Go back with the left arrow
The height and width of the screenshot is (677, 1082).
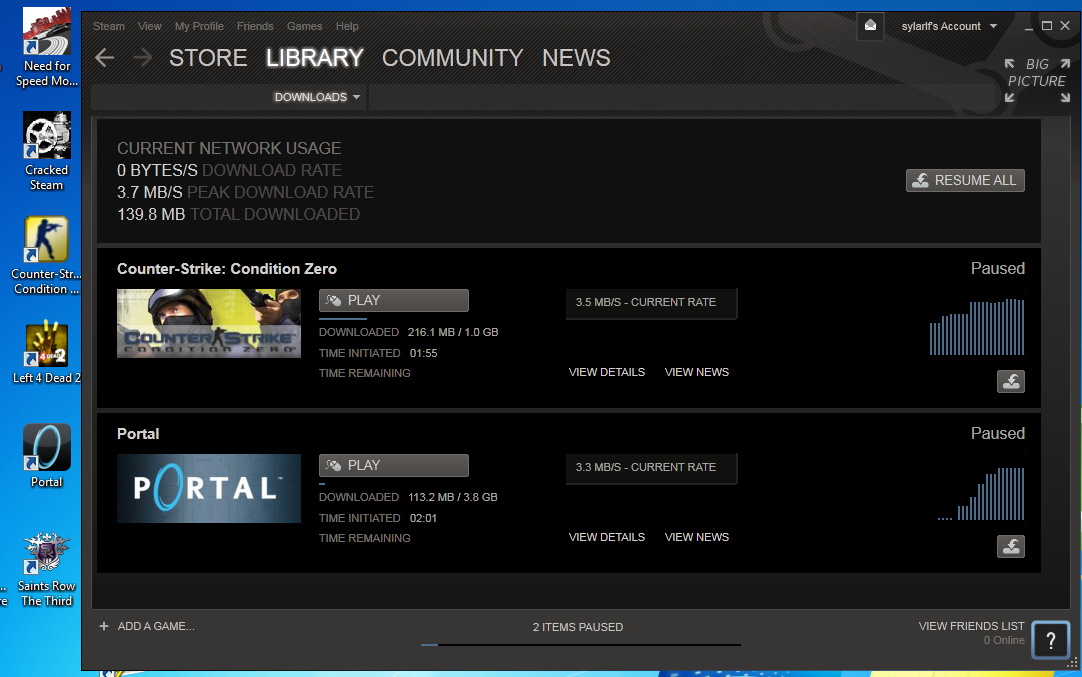[x=105, y=58]
